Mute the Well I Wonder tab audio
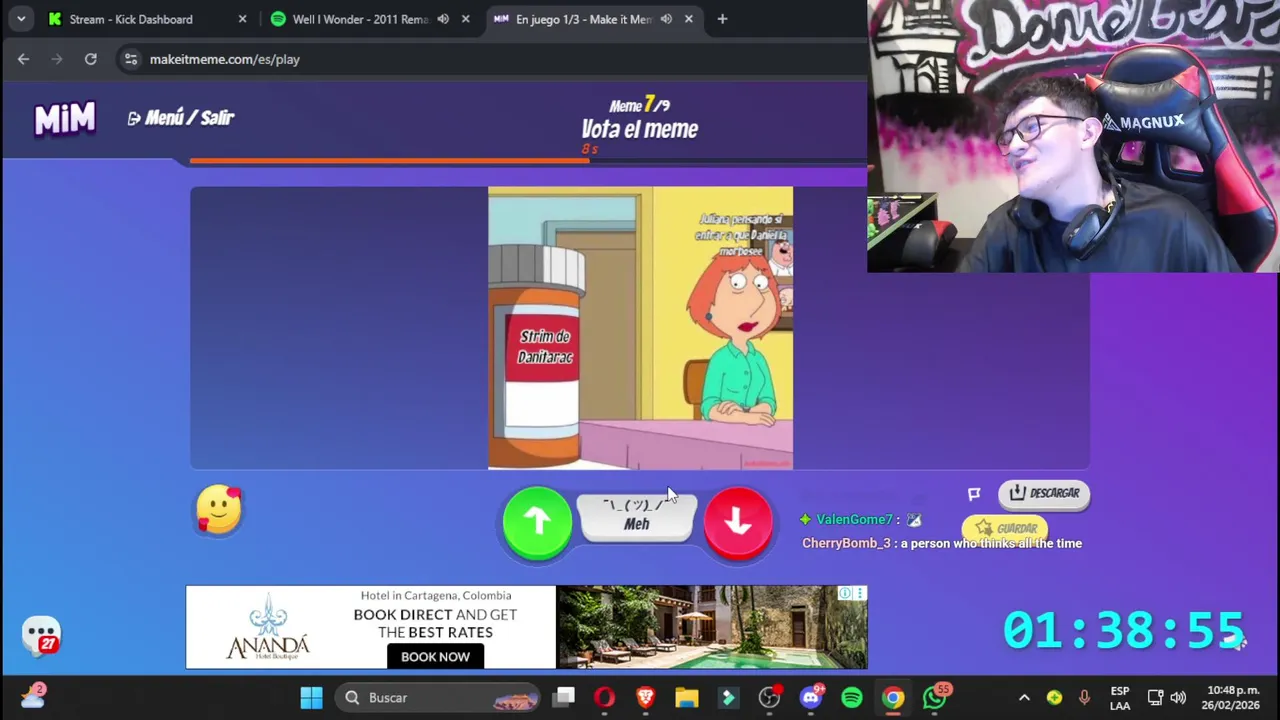 [x=443, y=19]
